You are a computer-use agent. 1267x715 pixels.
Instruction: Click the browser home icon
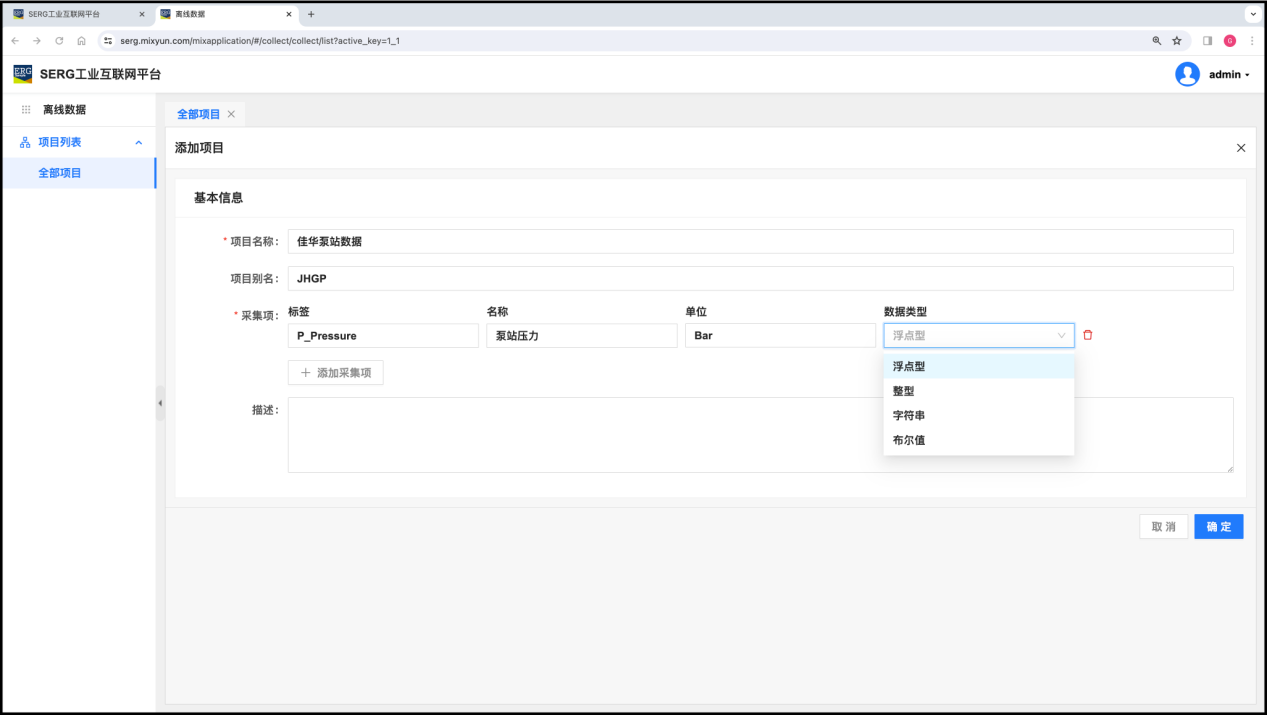(x=81, y=41)
